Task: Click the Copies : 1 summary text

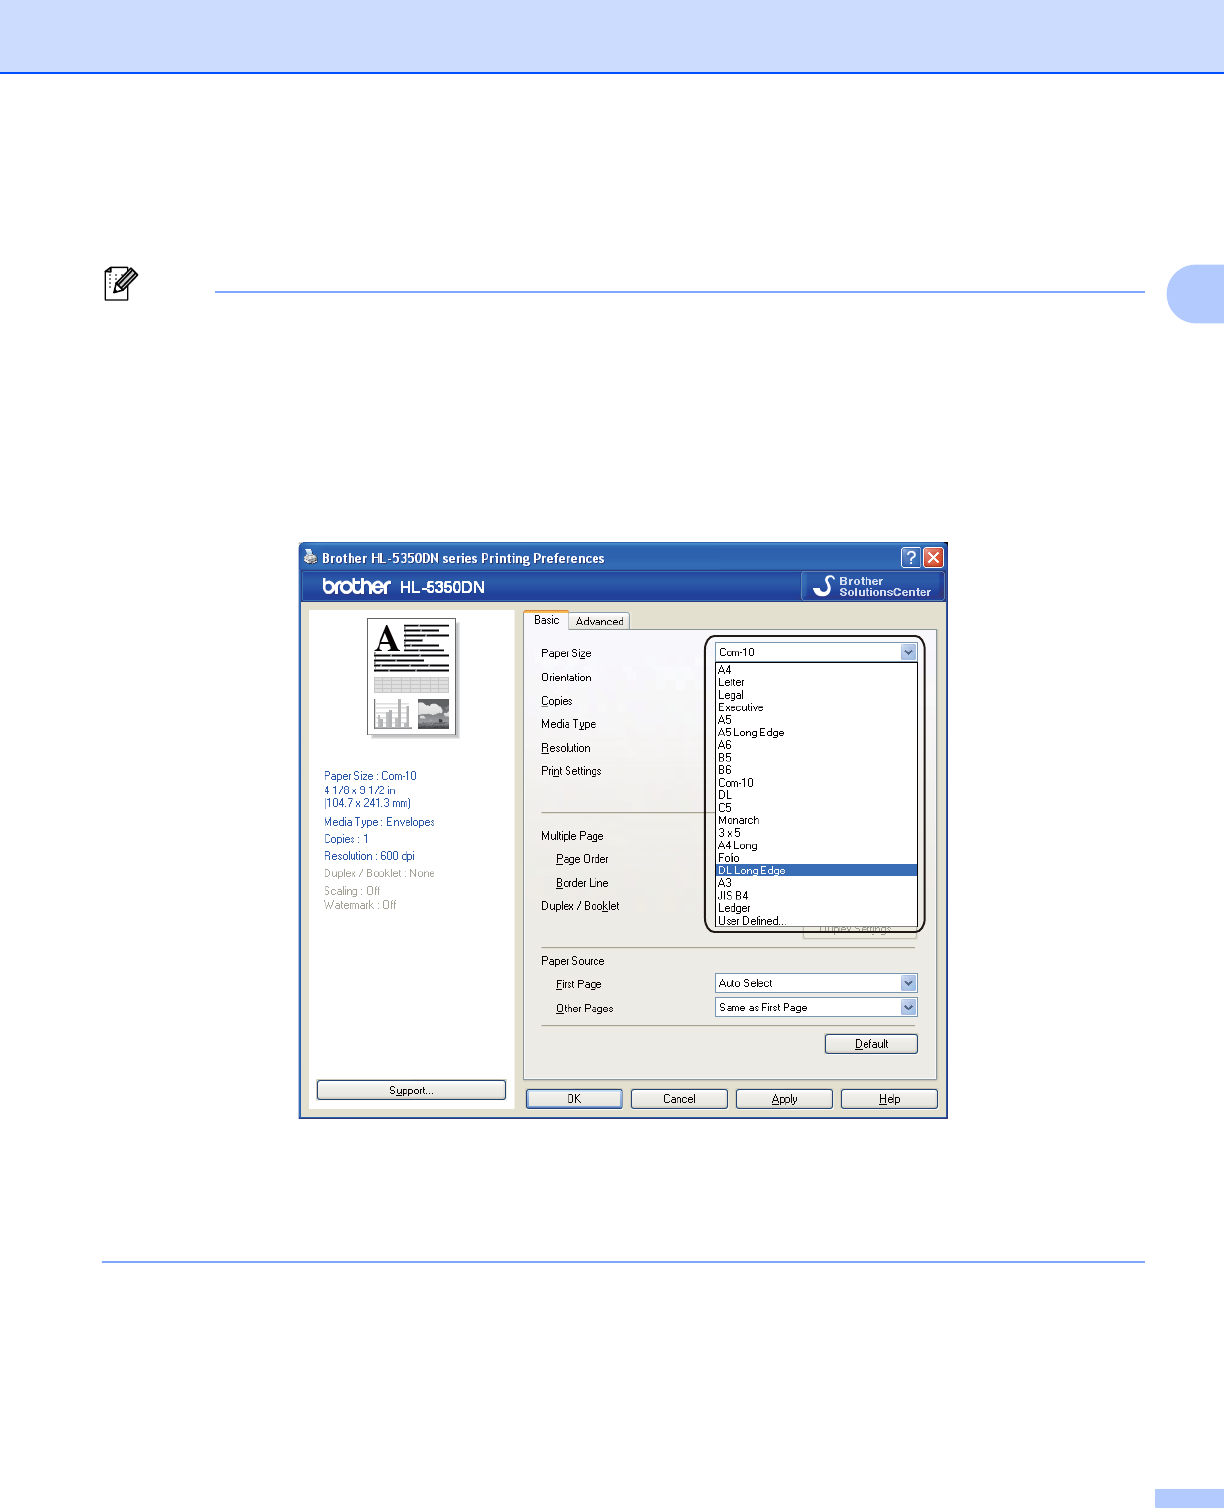Action: [346, 839]
